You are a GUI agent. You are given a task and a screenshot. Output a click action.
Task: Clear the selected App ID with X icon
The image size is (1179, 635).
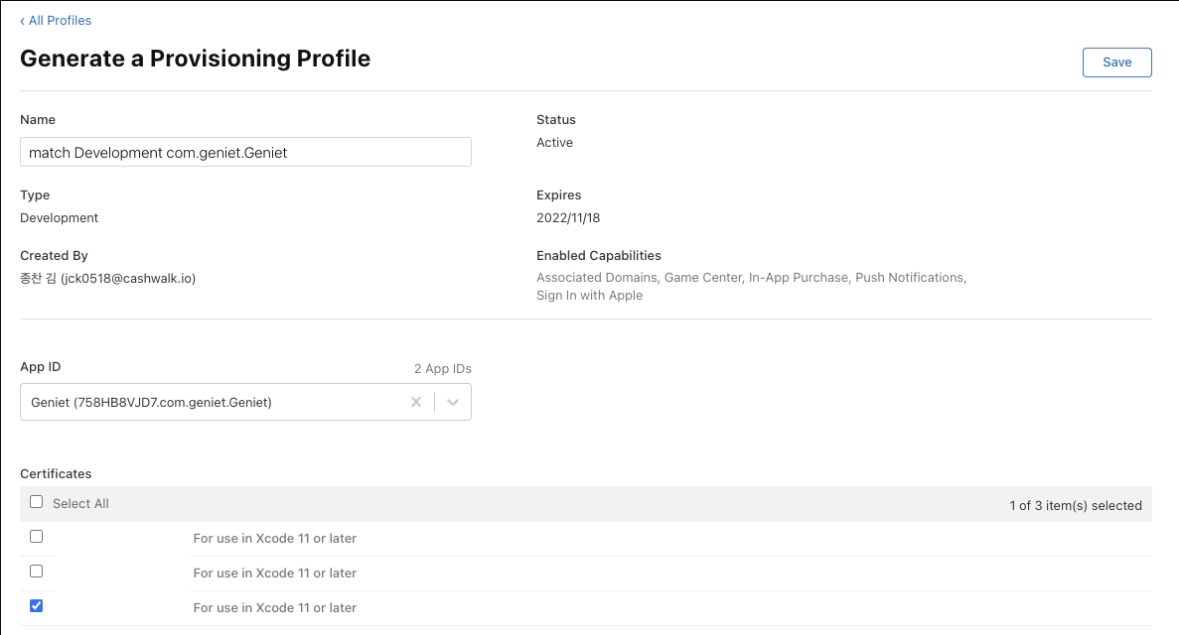[416, 403]
